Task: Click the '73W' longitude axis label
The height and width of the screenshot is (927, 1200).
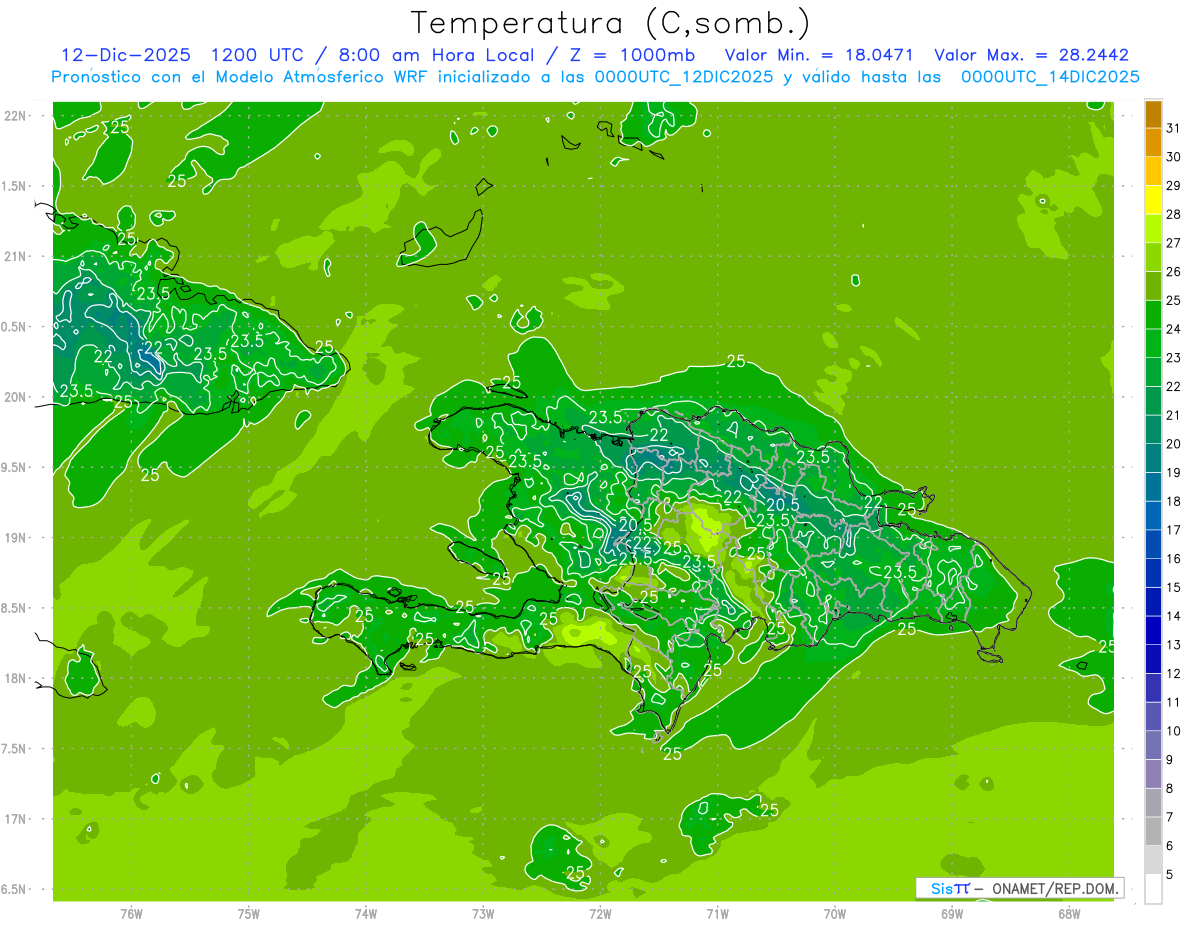Action: click(x=483, y=913)
